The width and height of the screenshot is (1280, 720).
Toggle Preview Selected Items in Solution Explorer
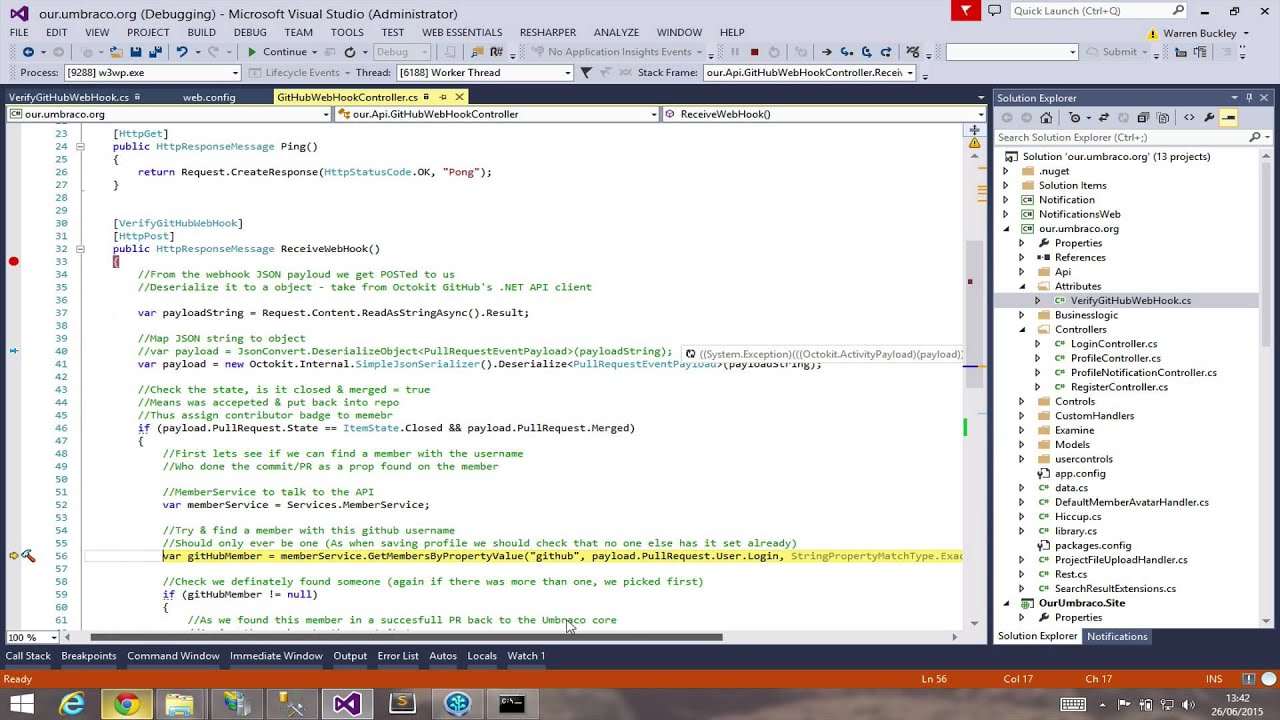[x=1229, y=118]
